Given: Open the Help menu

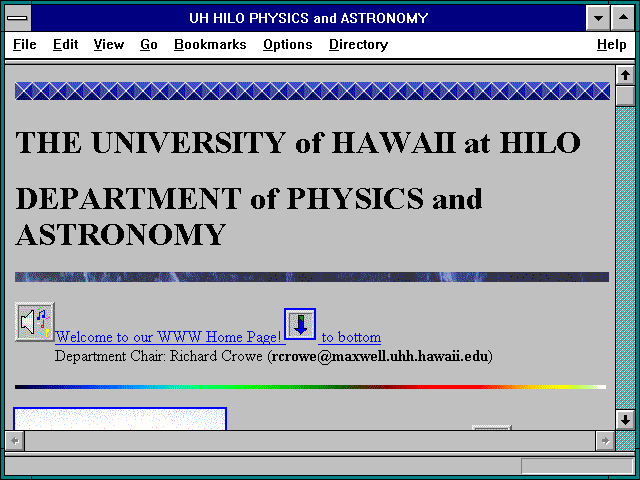Looking at the screenshot, I should tap(611, 44).
